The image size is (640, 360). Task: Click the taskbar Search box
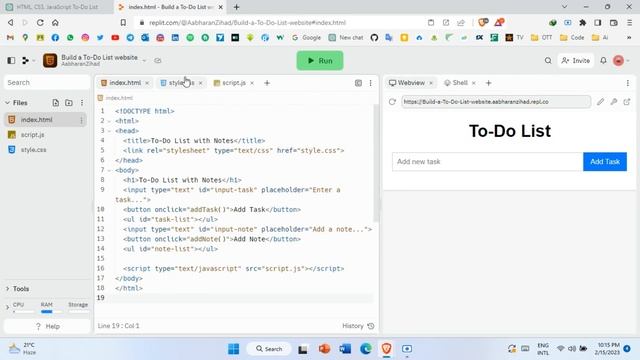click(269, 349)
